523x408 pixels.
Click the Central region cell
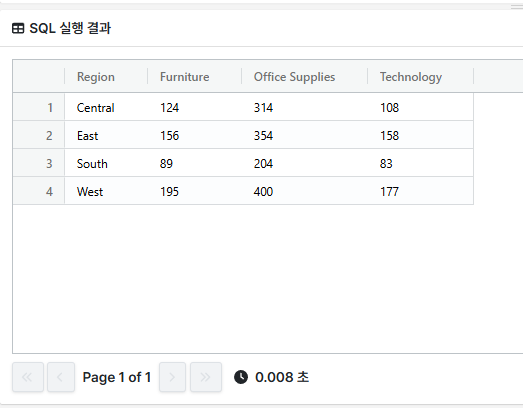pos(106,107)
